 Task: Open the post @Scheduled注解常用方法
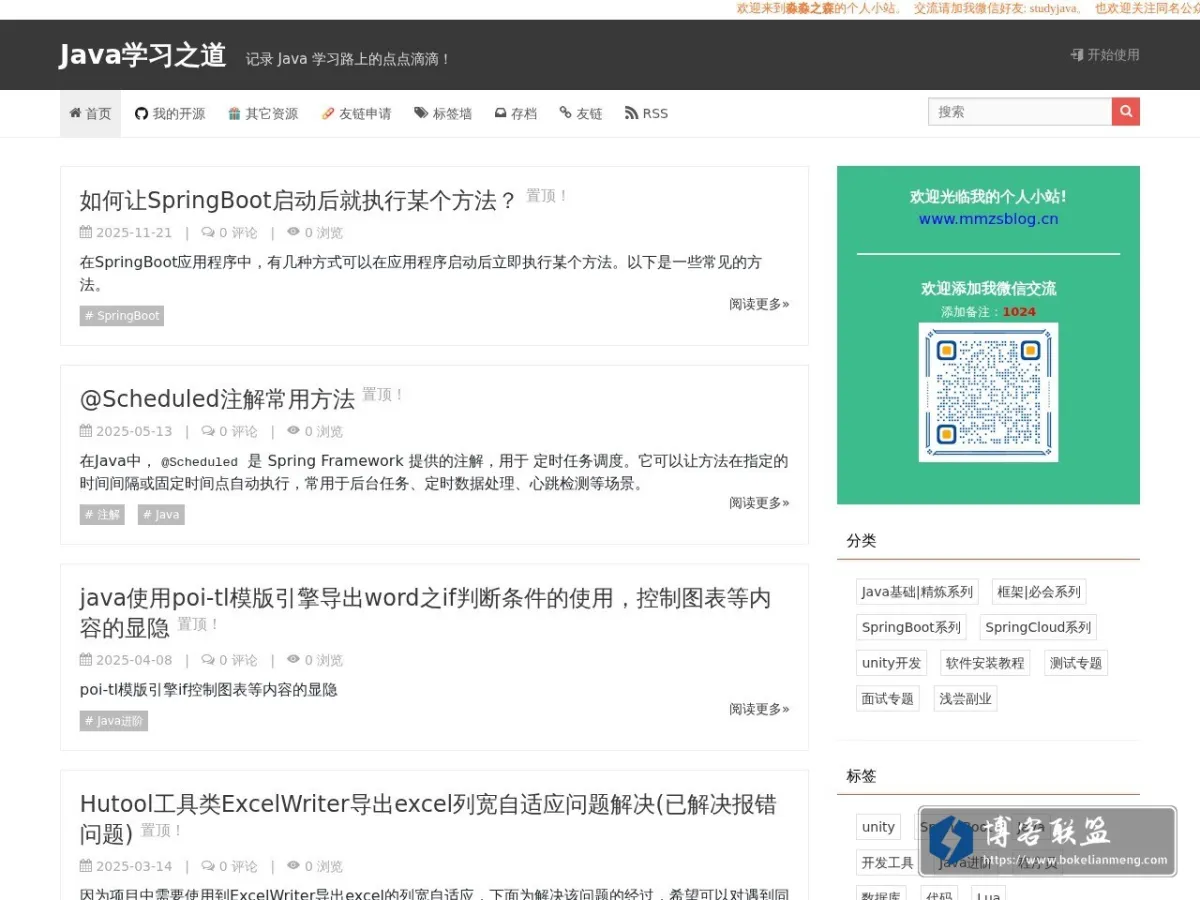point(217,399)
